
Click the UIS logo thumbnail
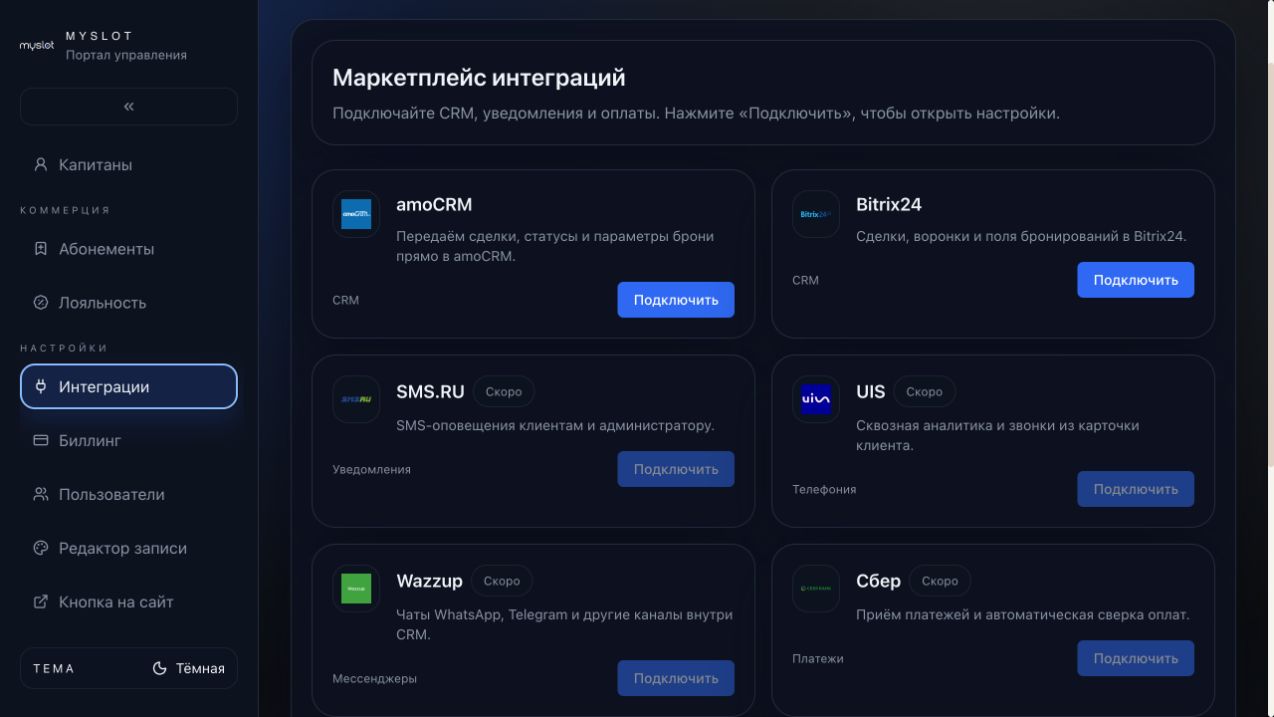pyautogui.click(x=816, y=400)
